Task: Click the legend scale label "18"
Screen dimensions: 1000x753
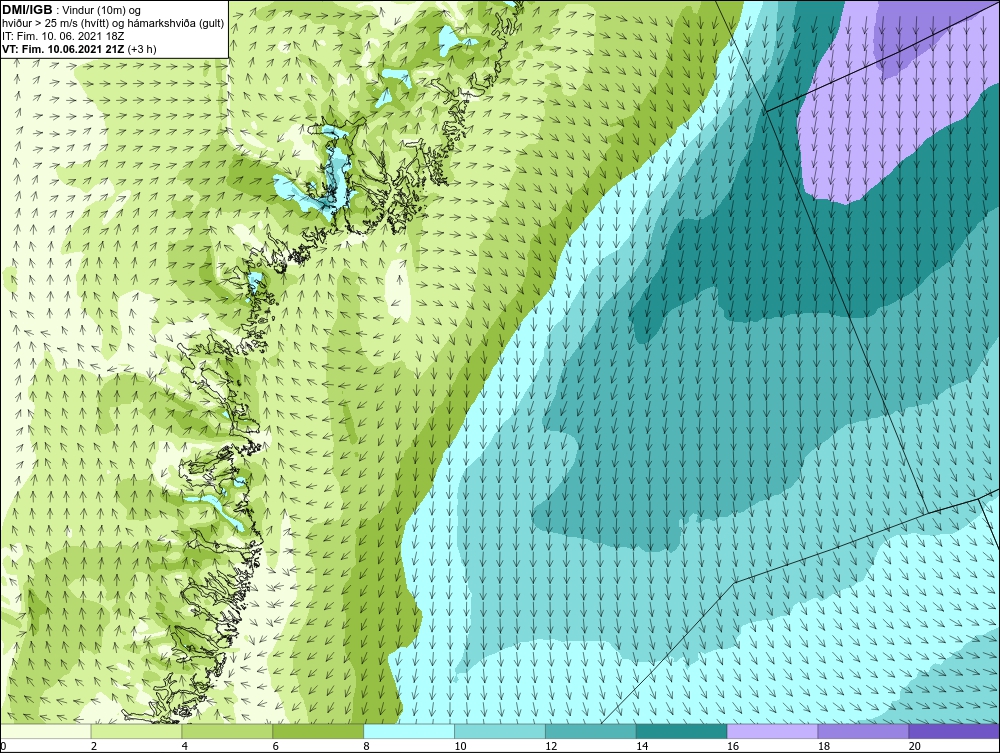Action: coord(824,746)
